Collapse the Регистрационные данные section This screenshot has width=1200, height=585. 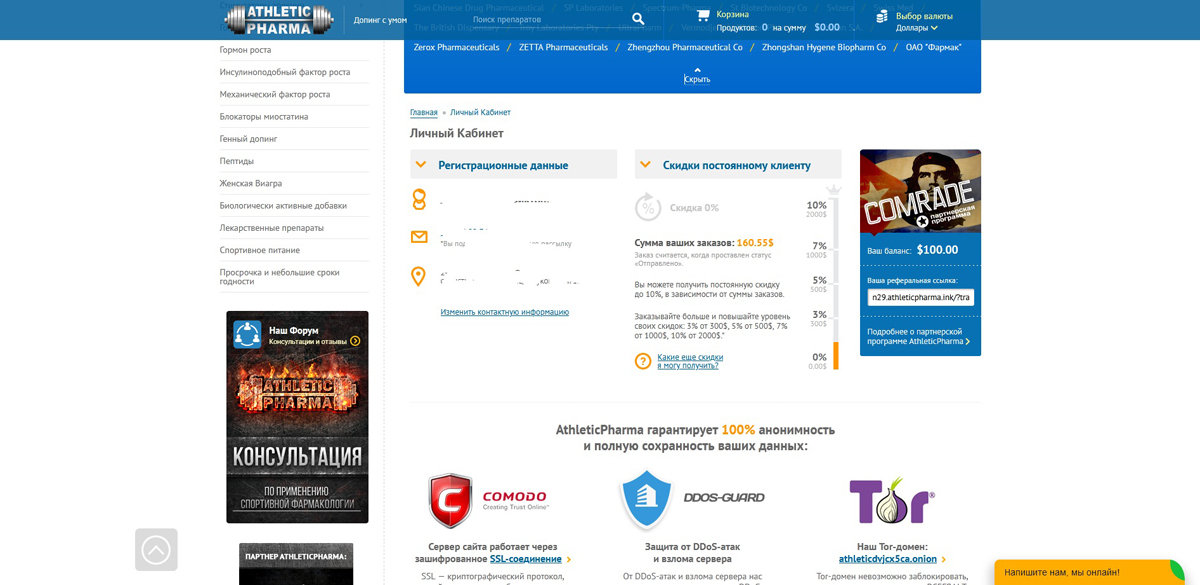(420, 165)
